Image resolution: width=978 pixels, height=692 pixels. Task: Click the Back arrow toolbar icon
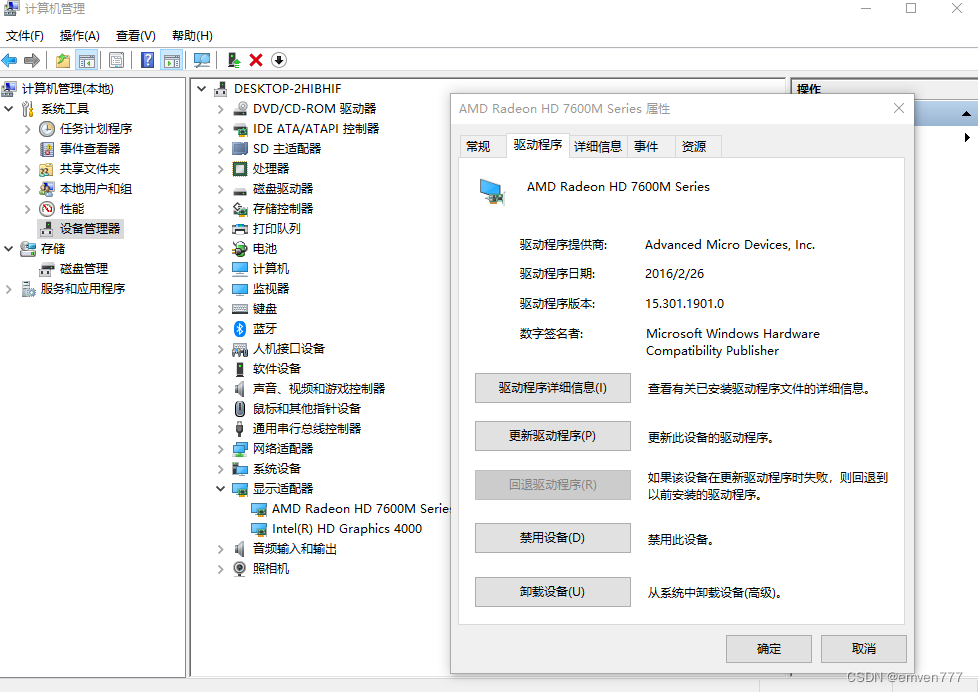[x=9, y=61]
